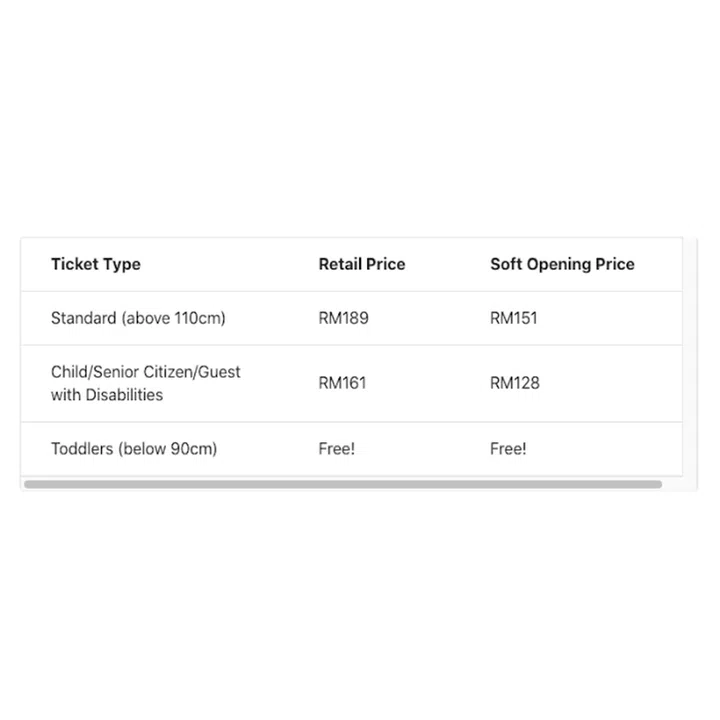Click Free! in the Retail Price column
The height and width of the screenshot is (720, 720).
coord(336,449)
